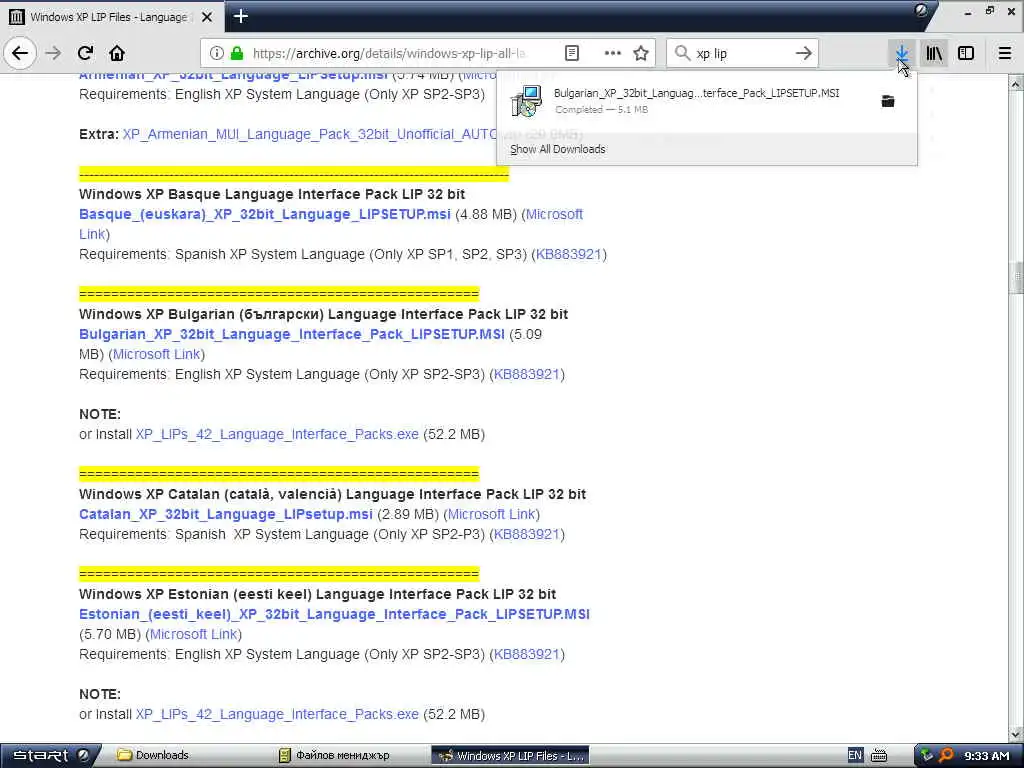Close the Windows XP LIP Files tab

pos(207,17)
